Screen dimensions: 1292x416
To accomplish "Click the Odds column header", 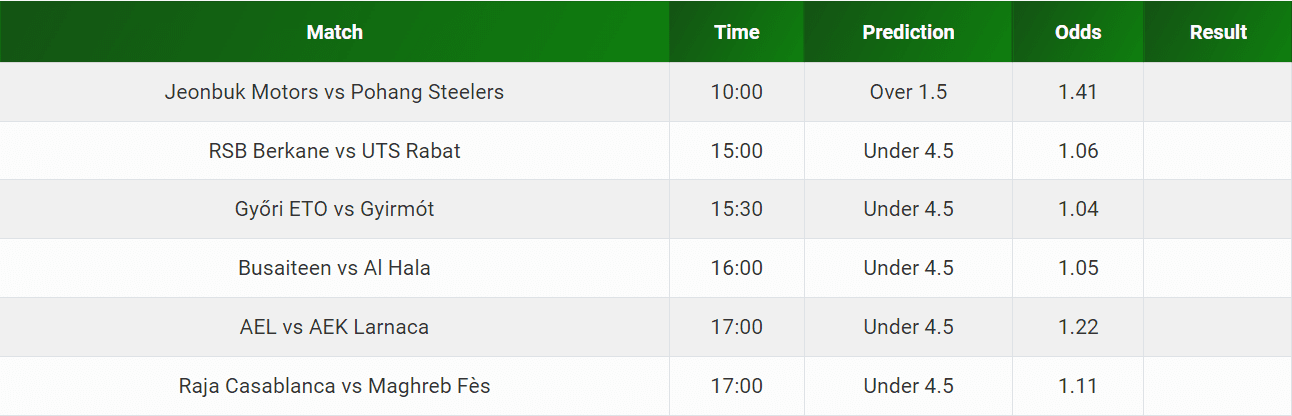I will click(x=1078, y=32).
